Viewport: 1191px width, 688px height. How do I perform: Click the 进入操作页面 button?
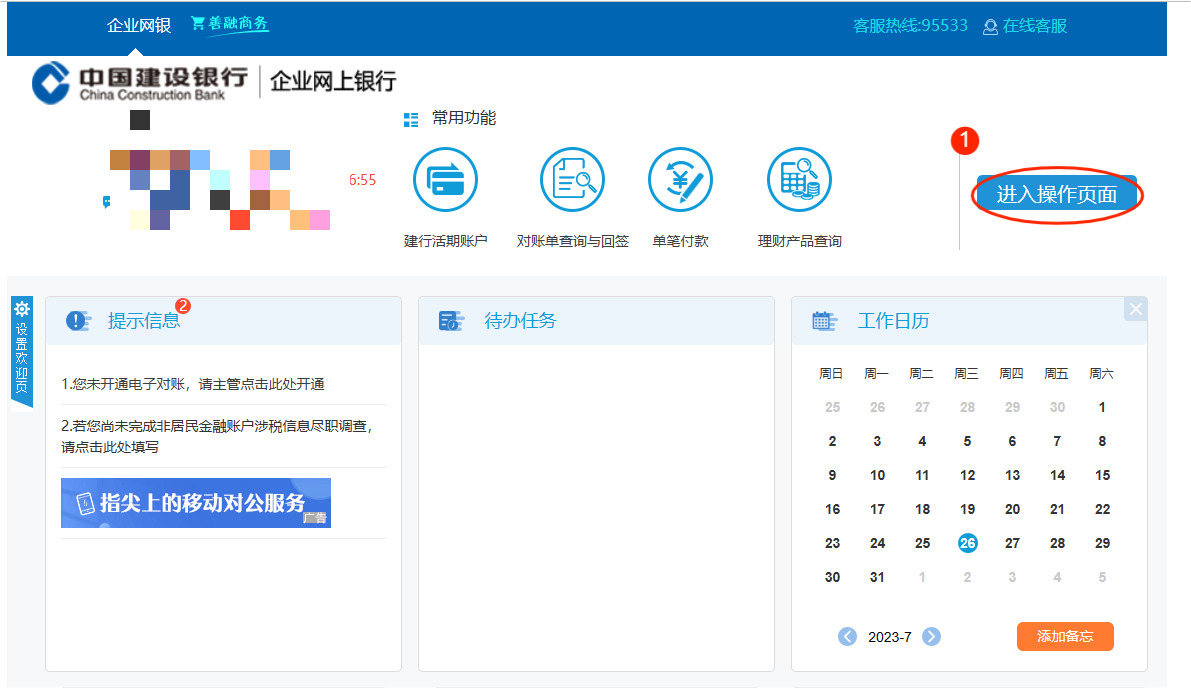(1057, 194)
